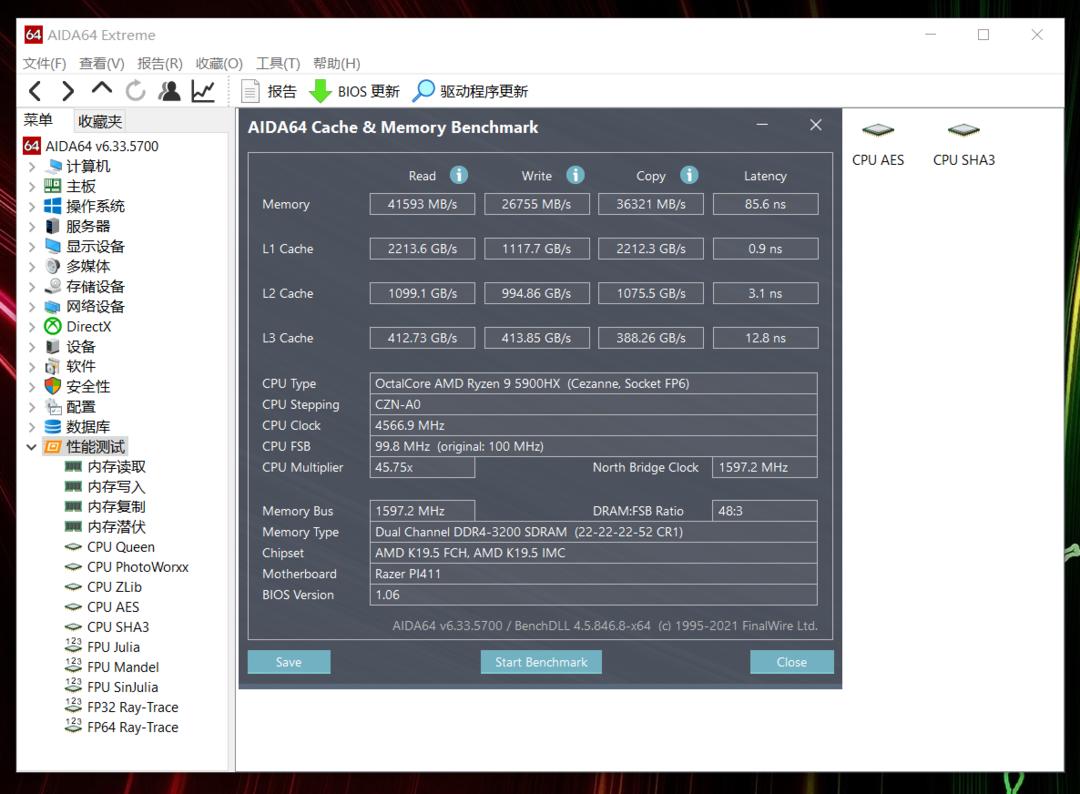Click 驱动程序更新 driver update button
The width and height of the screenshot is (1080, 794).
pyautogui.click(x=470, y=91)
